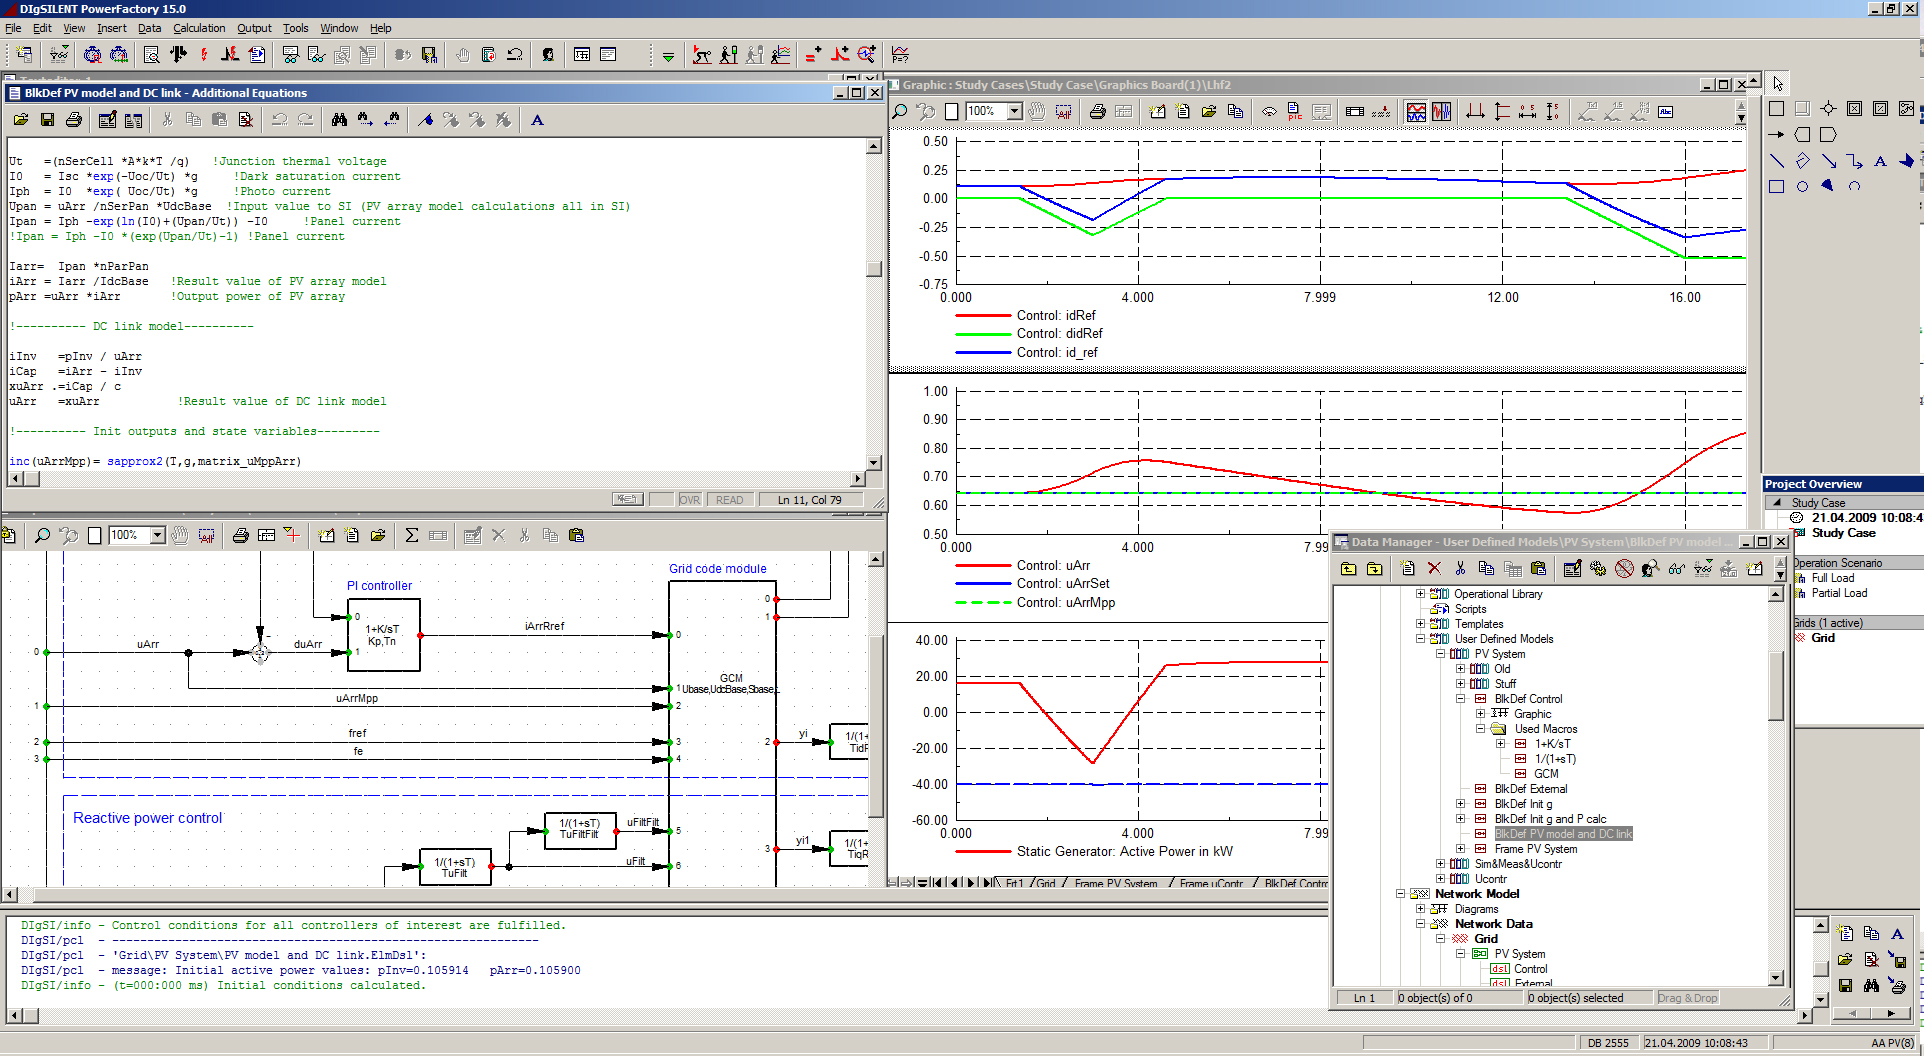Click the start simulation traffic-light icon
Screen dimensions: 1924x1056
coord(729,54)
